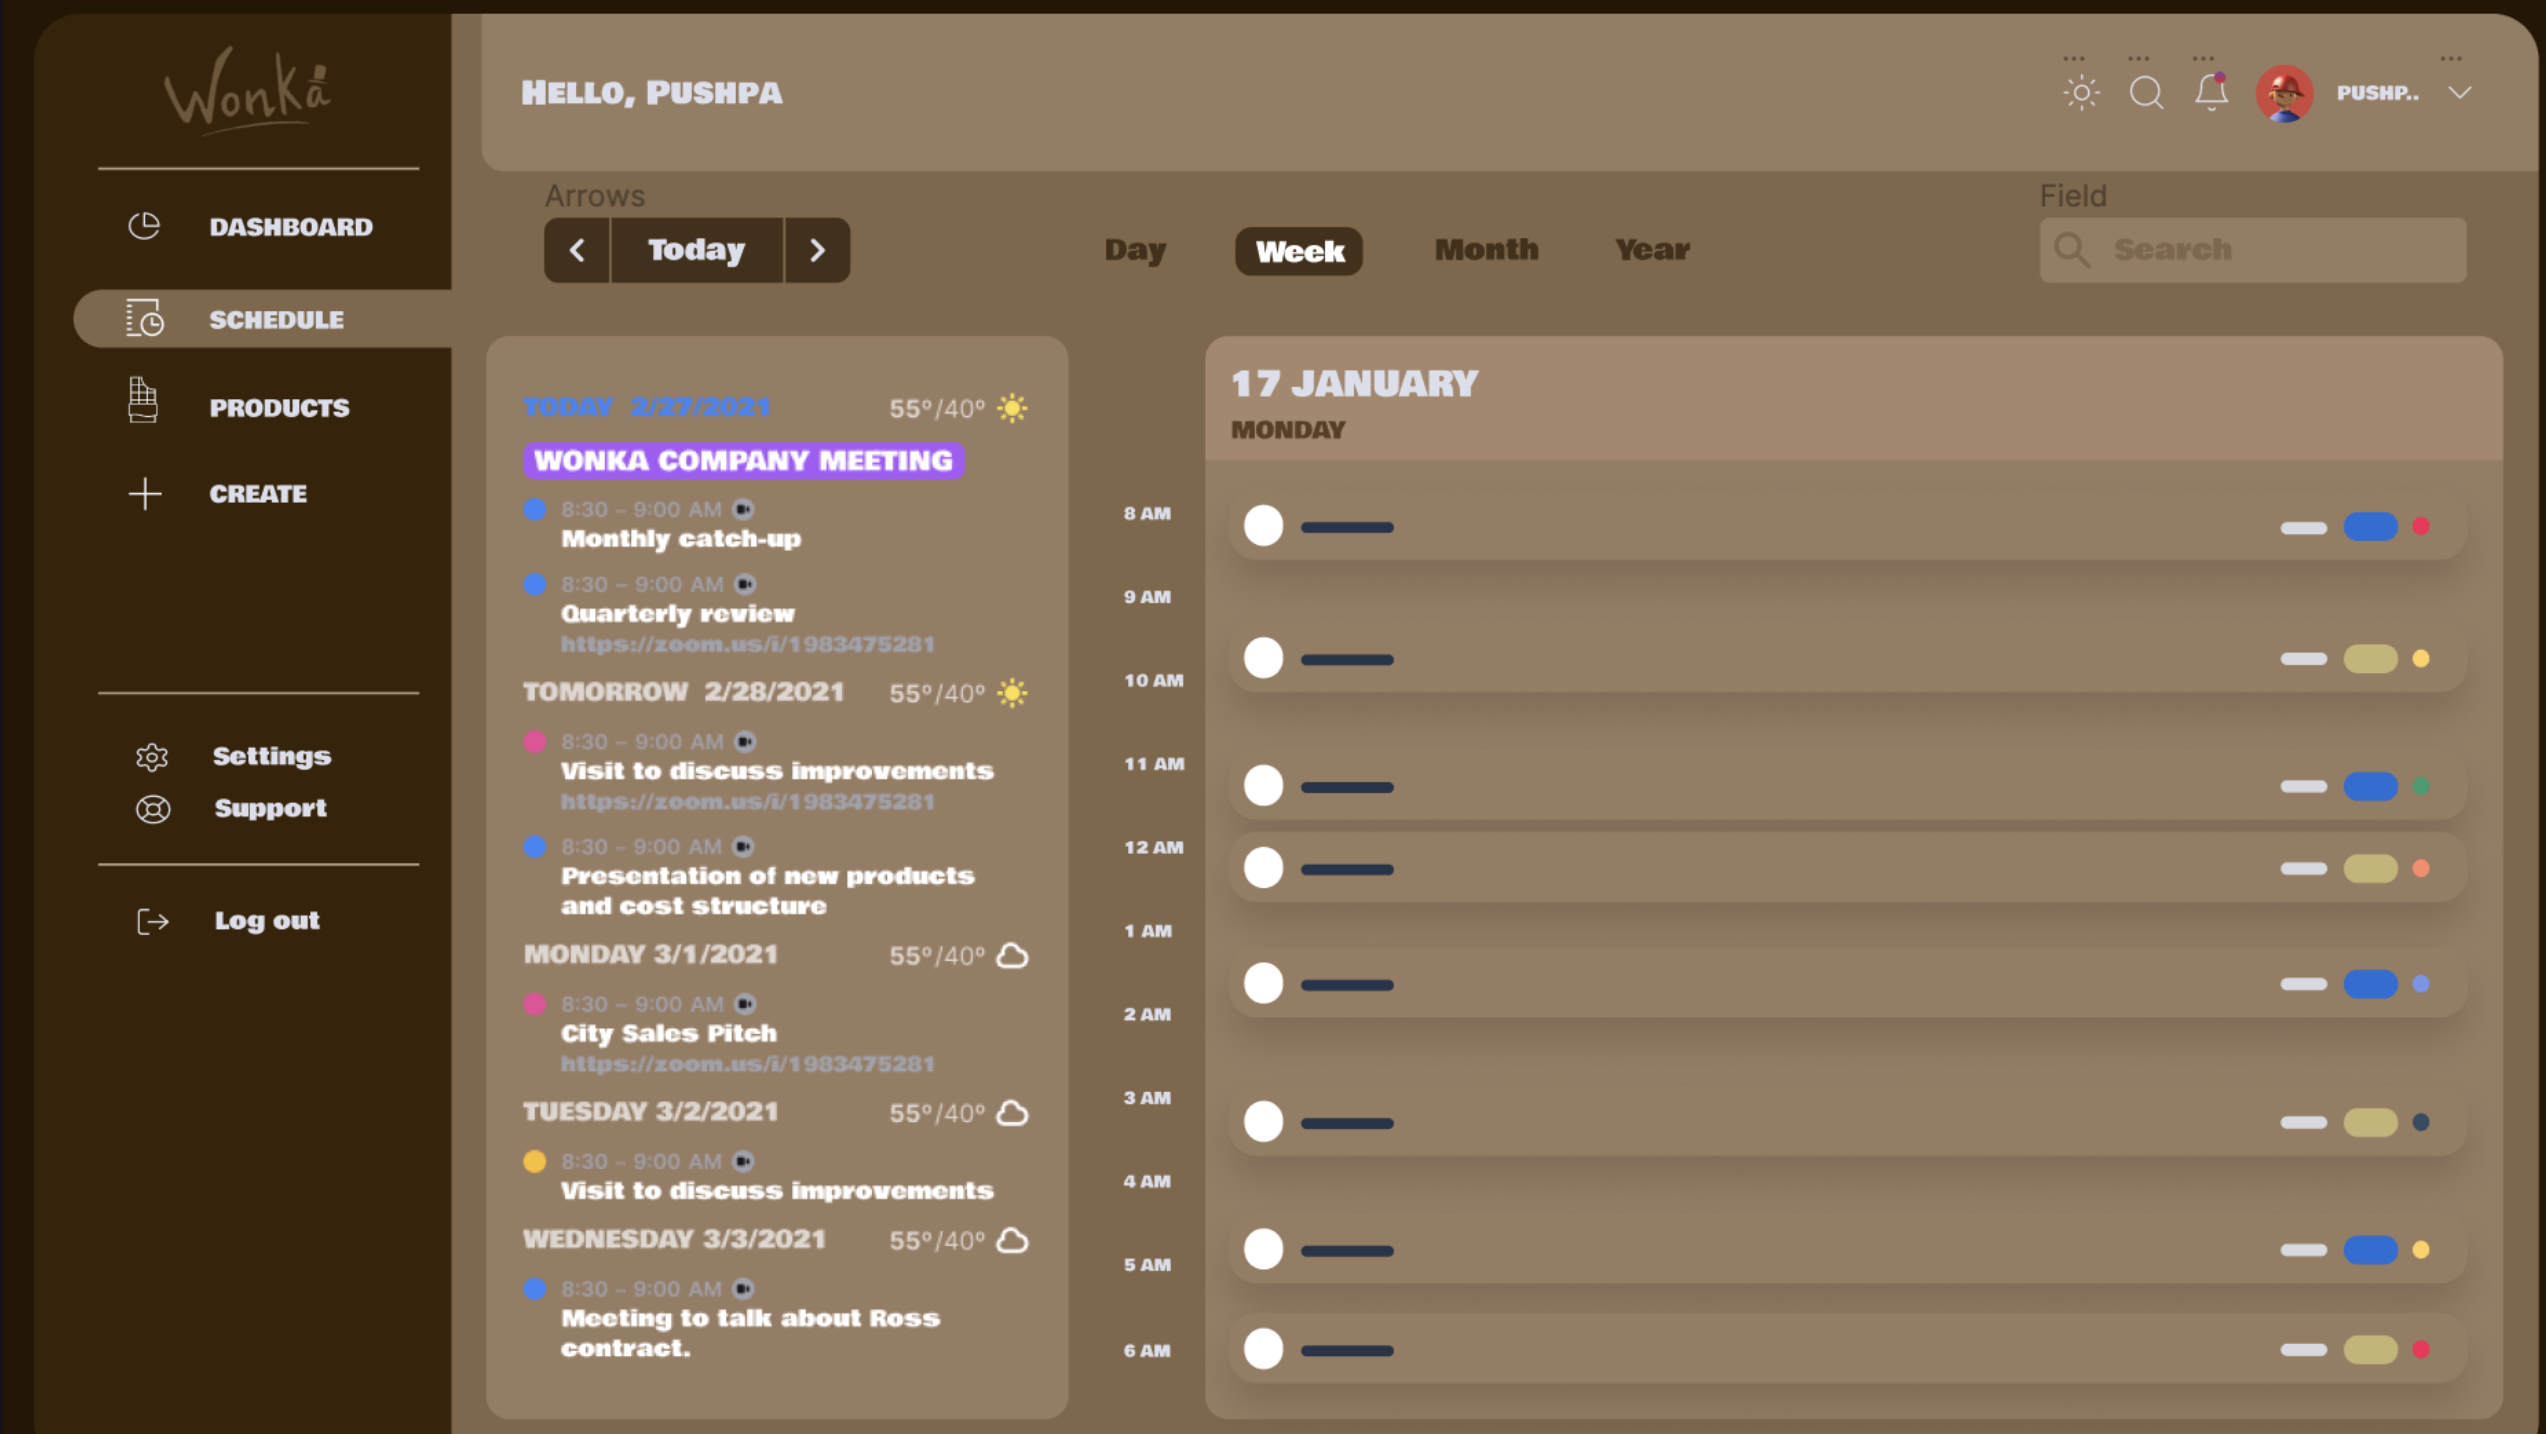Toggle the yellow pill in 9 AM row
Image resolution: width=2546 pixels, height=1434 pixels.
point(2370,659)
